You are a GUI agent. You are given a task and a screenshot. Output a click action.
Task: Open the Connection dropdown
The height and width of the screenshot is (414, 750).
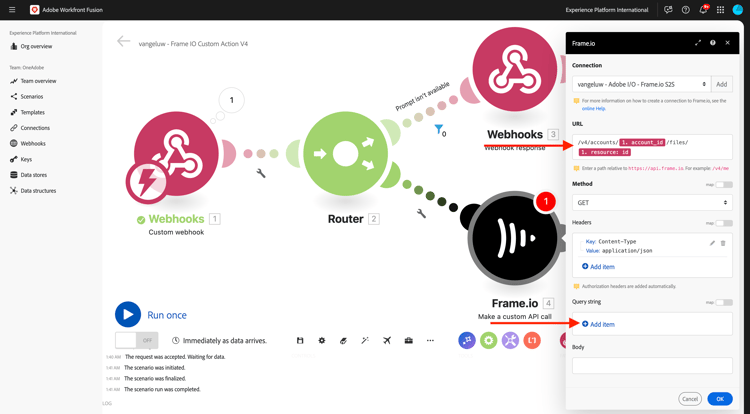pyautogui.click(x=642, y=84)
